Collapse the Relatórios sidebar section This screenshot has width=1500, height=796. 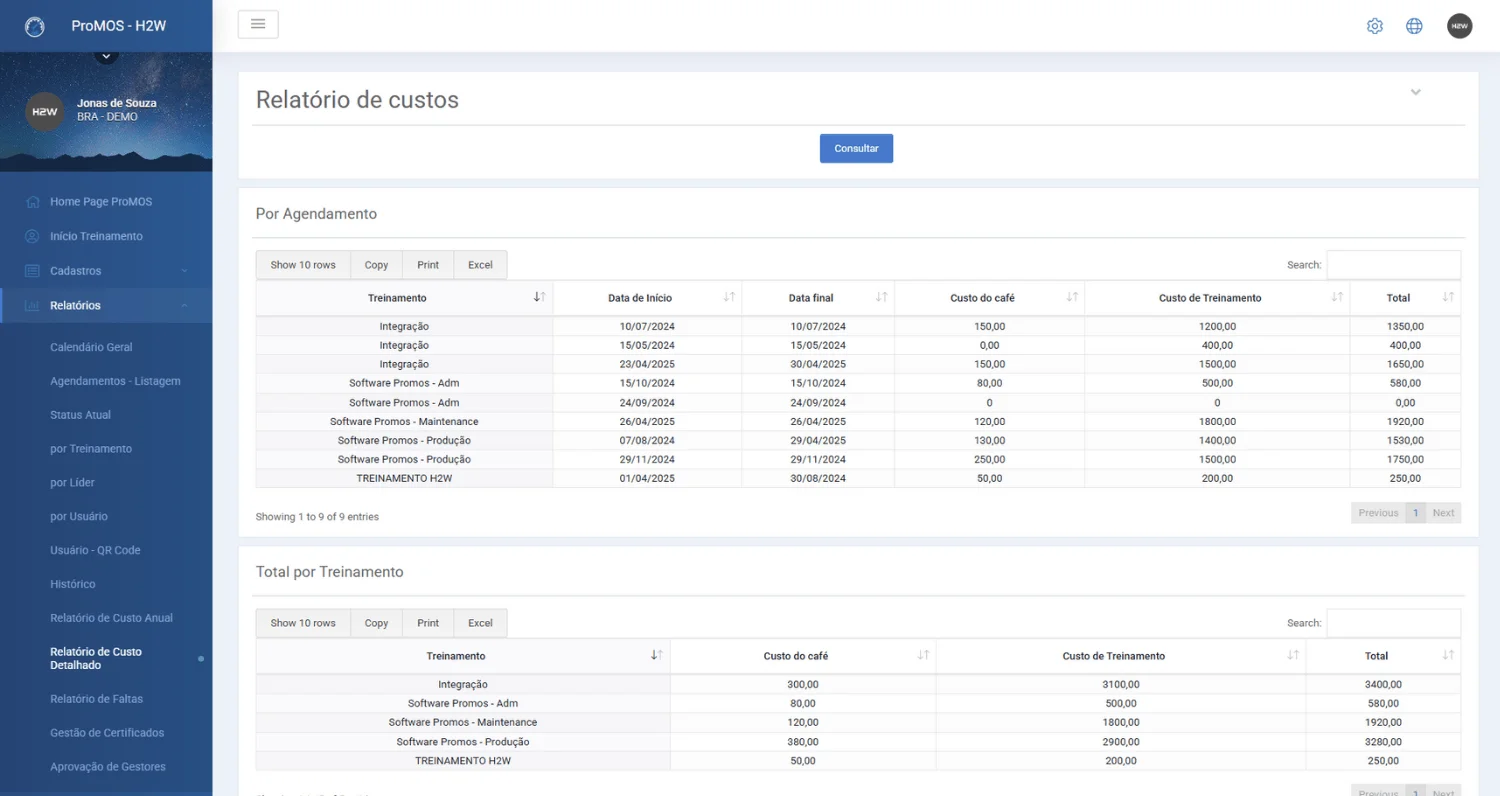tap(106, 305)
